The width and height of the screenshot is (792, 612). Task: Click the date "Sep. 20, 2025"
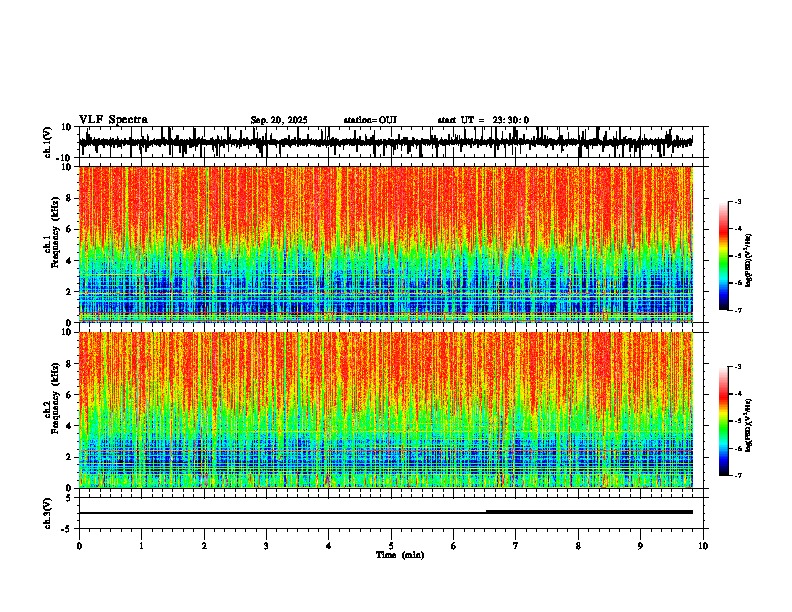[x=279, y=120]
